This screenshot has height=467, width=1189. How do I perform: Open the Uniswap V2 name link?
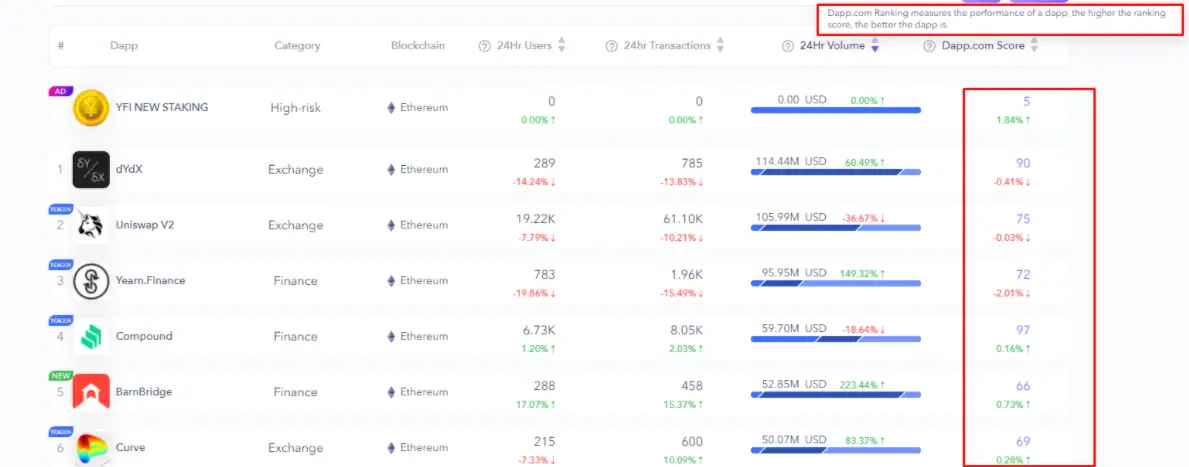click(145, 225)
